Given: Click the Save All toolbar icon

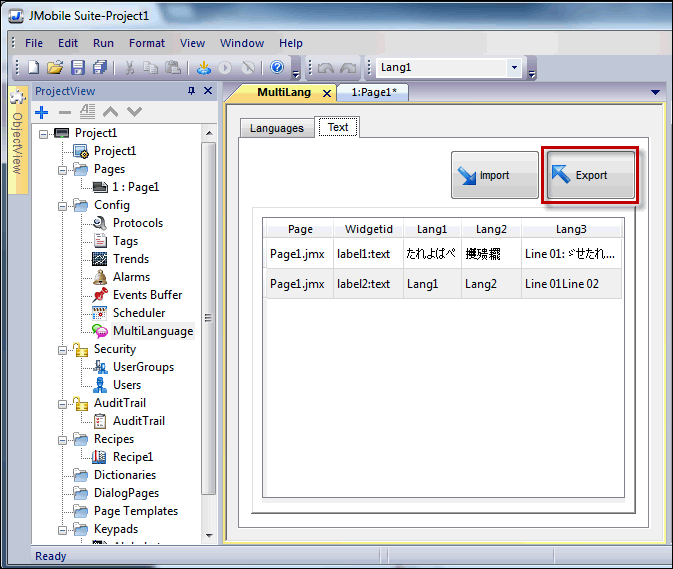Looking at the screenshot, I should pyautogui.click(x=99, y=68).
